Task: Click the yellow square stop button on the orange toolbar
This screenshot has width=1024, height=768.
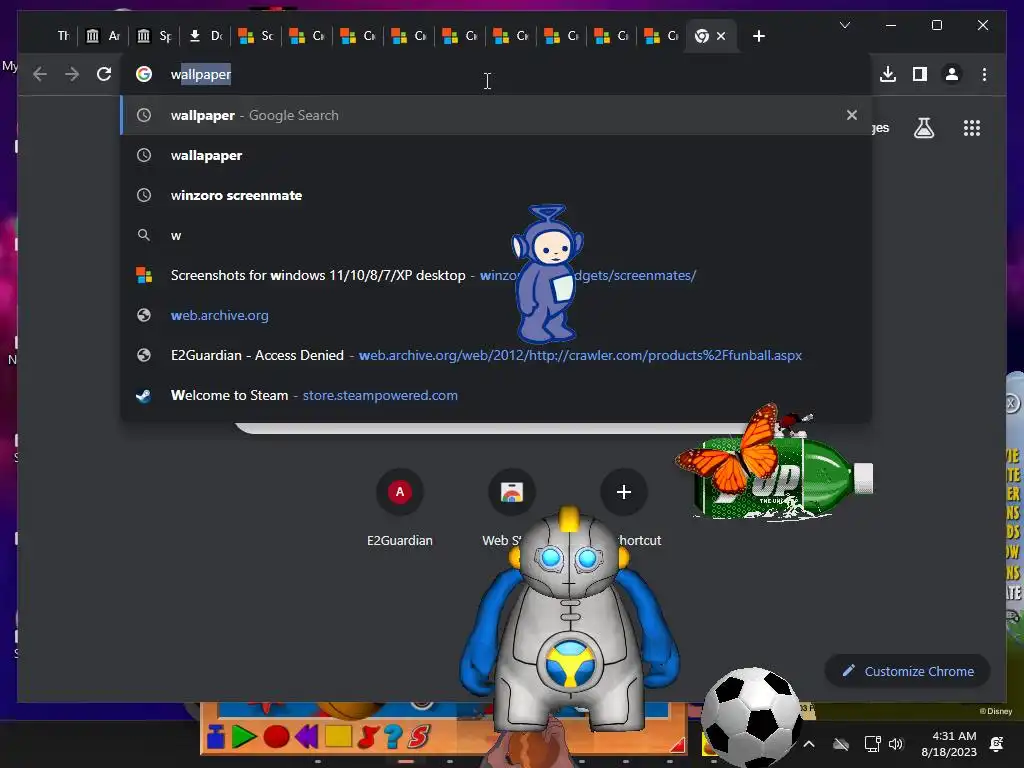Action: coord(338,736)
